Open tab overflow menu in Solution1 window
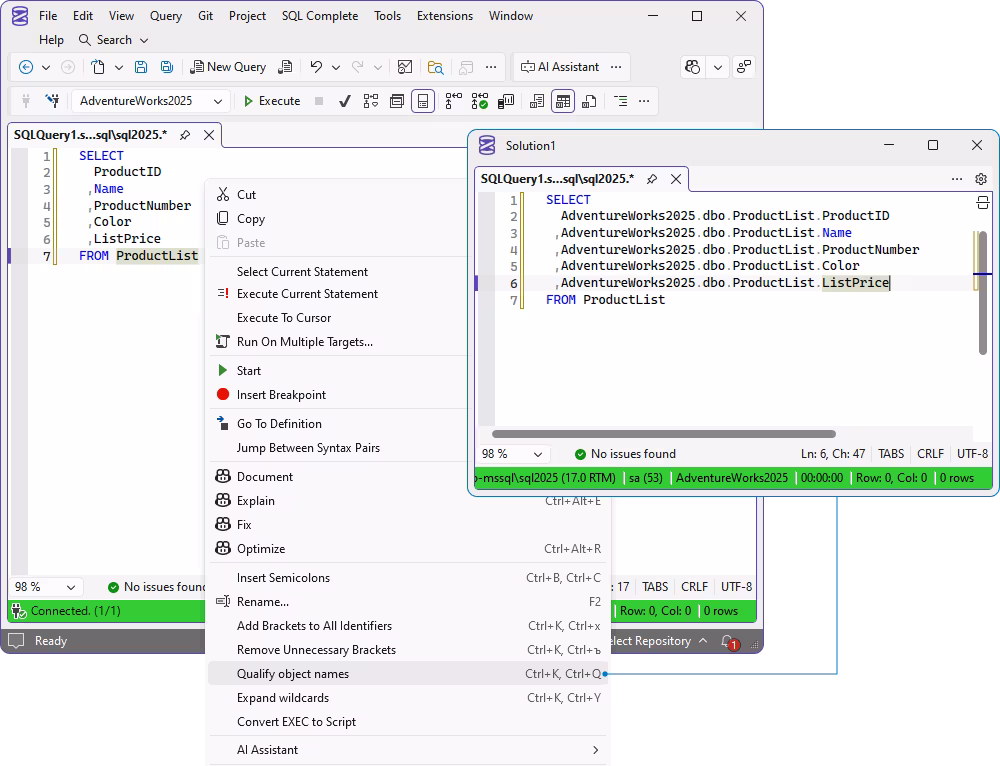 coord(957,179)
